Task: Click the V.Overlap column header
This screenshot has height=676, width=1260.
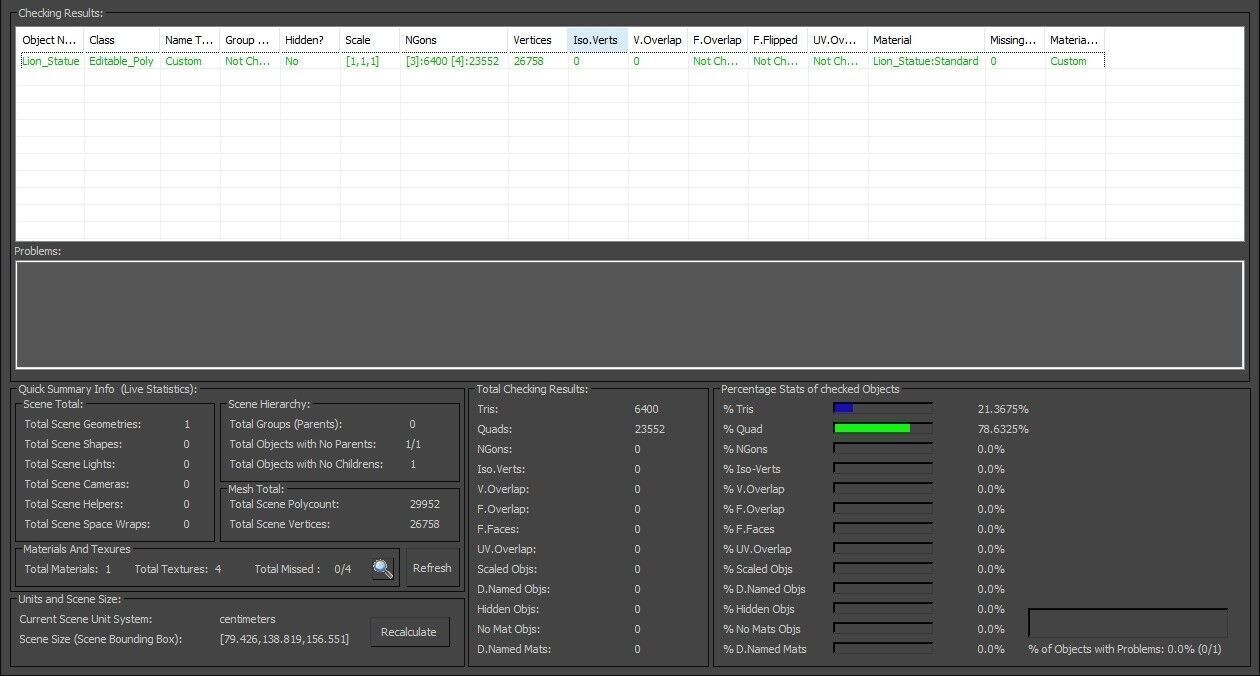Action: click(658, 40)
